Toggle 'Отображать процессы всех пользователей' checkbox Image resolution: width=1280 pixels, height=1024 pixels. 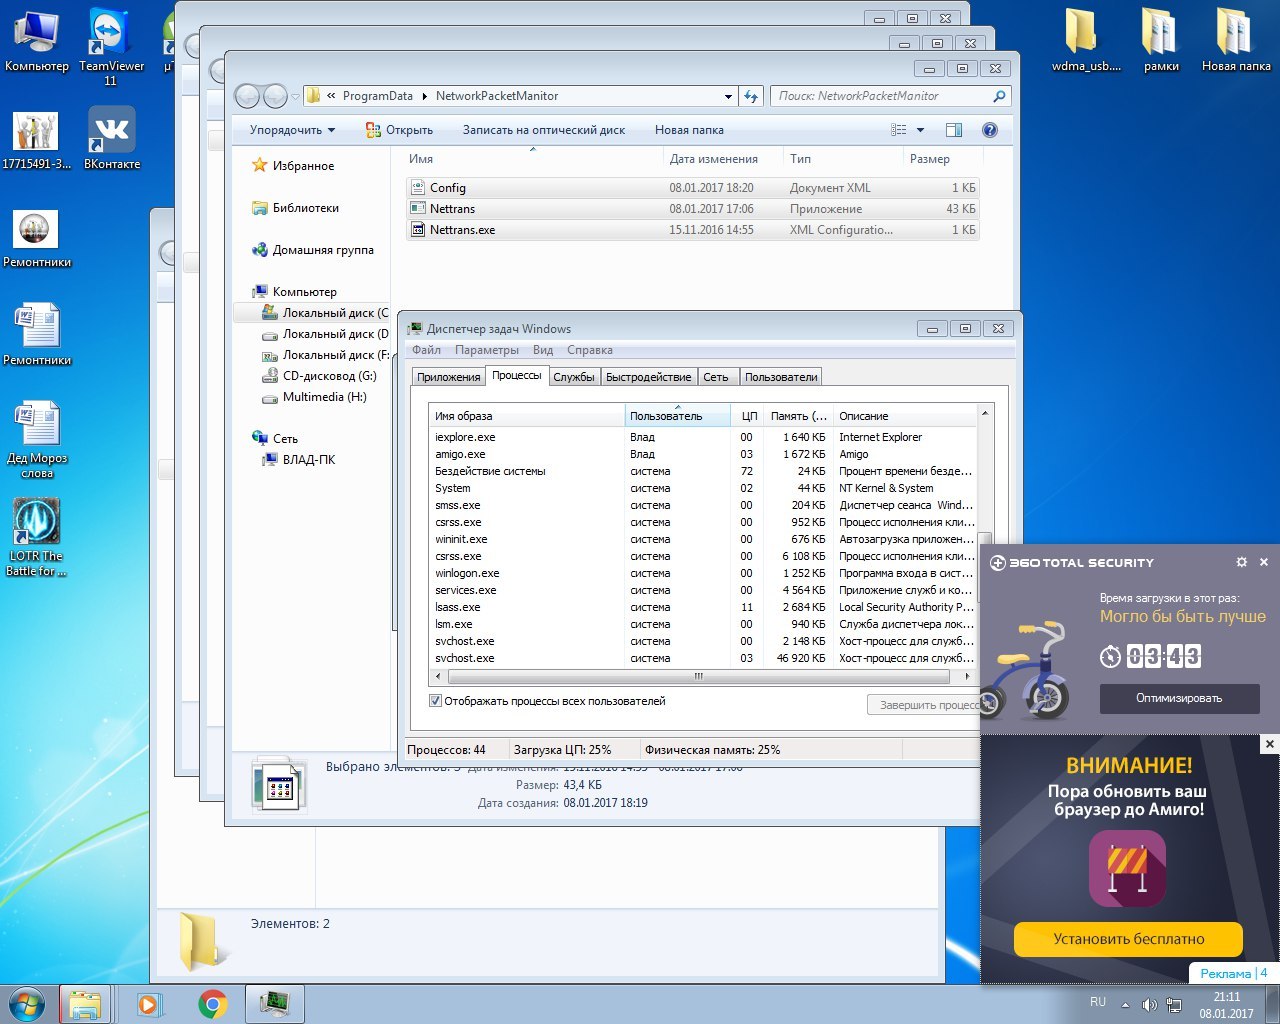pyautogui.click(x=435, y=701)
